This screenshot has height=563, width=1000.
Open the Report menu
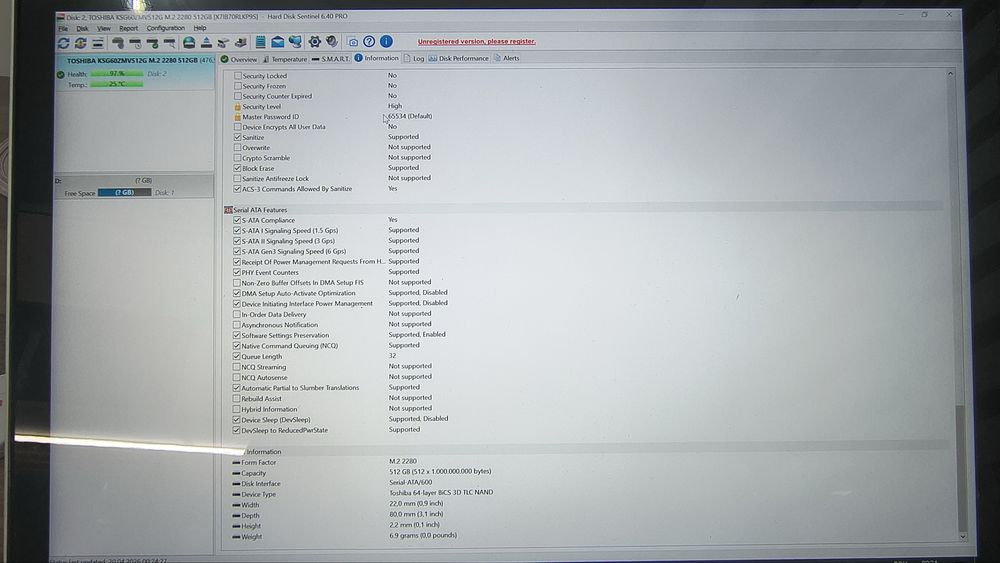[x=128, y=29]
